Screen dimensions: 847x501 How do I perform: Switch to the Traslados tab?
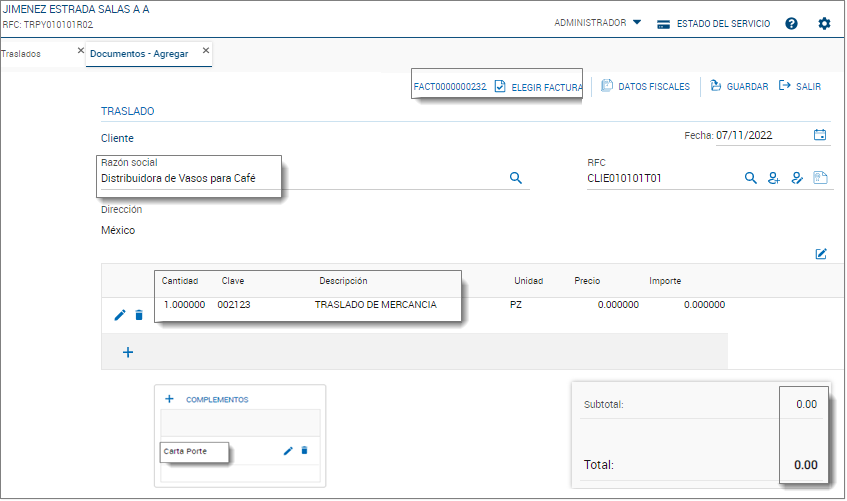pos(22,53)
